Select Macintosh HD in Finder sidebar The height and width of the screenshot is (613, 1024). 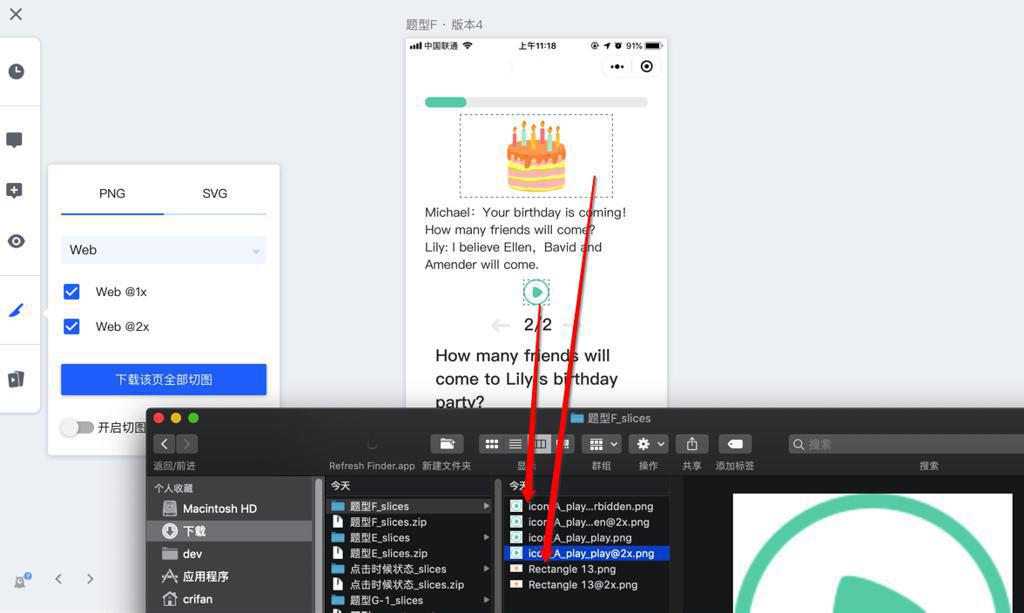[x=230, y=509]
